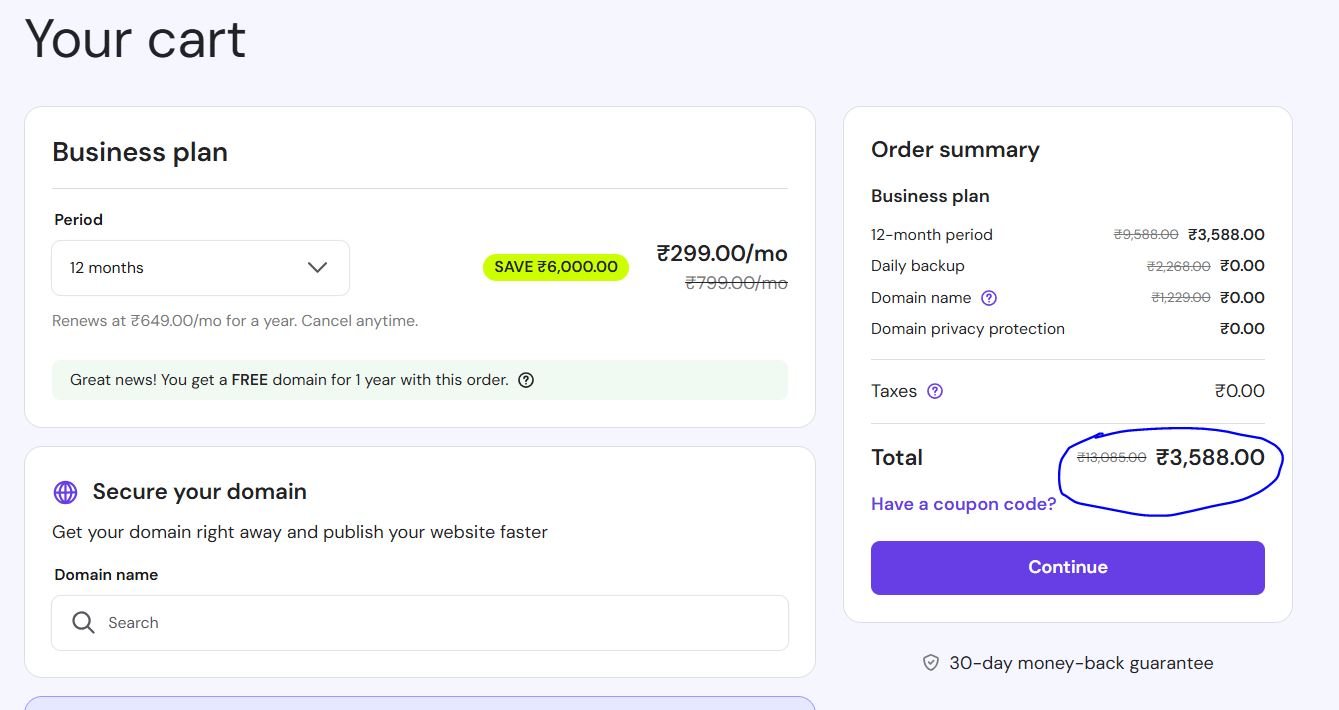Open help icon next to Domain name summary
The image size is (1339, 710).
pos(989,298)
